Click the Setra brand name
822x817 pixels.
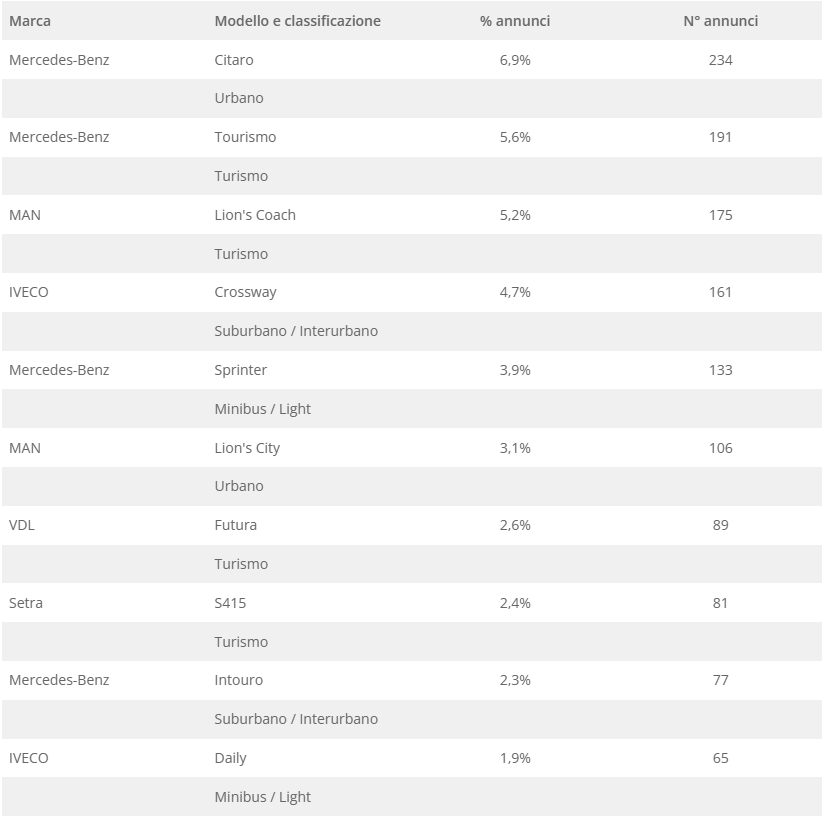[26, 603]
